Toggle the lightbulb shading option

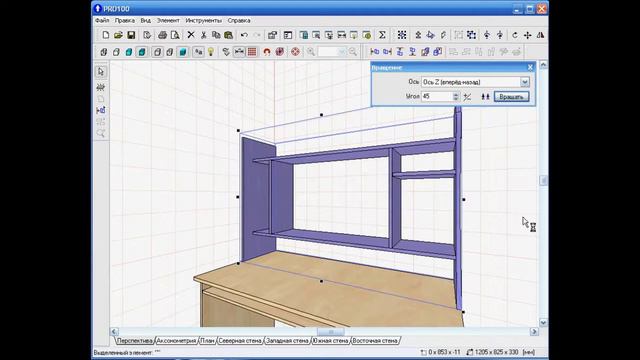click(x=211, y=52)
